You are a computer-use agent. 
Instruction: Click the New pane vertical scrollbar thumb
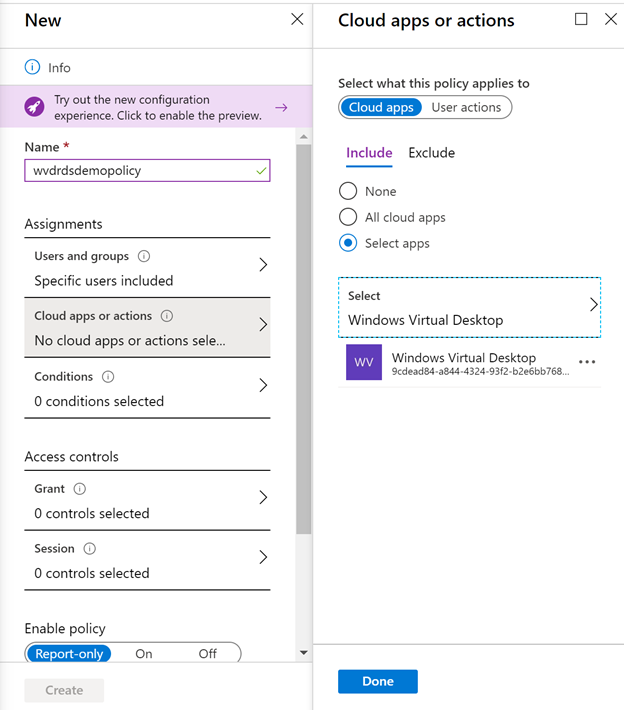tap(304, 339)
